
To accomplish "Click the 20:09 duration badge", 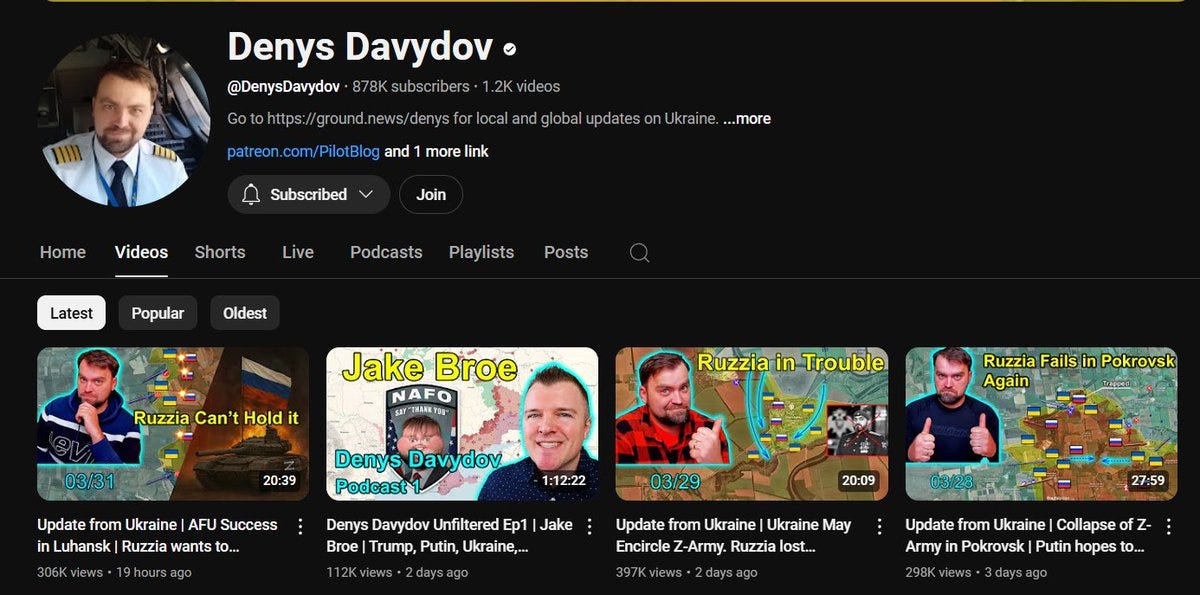I will [x=858, y=481].
